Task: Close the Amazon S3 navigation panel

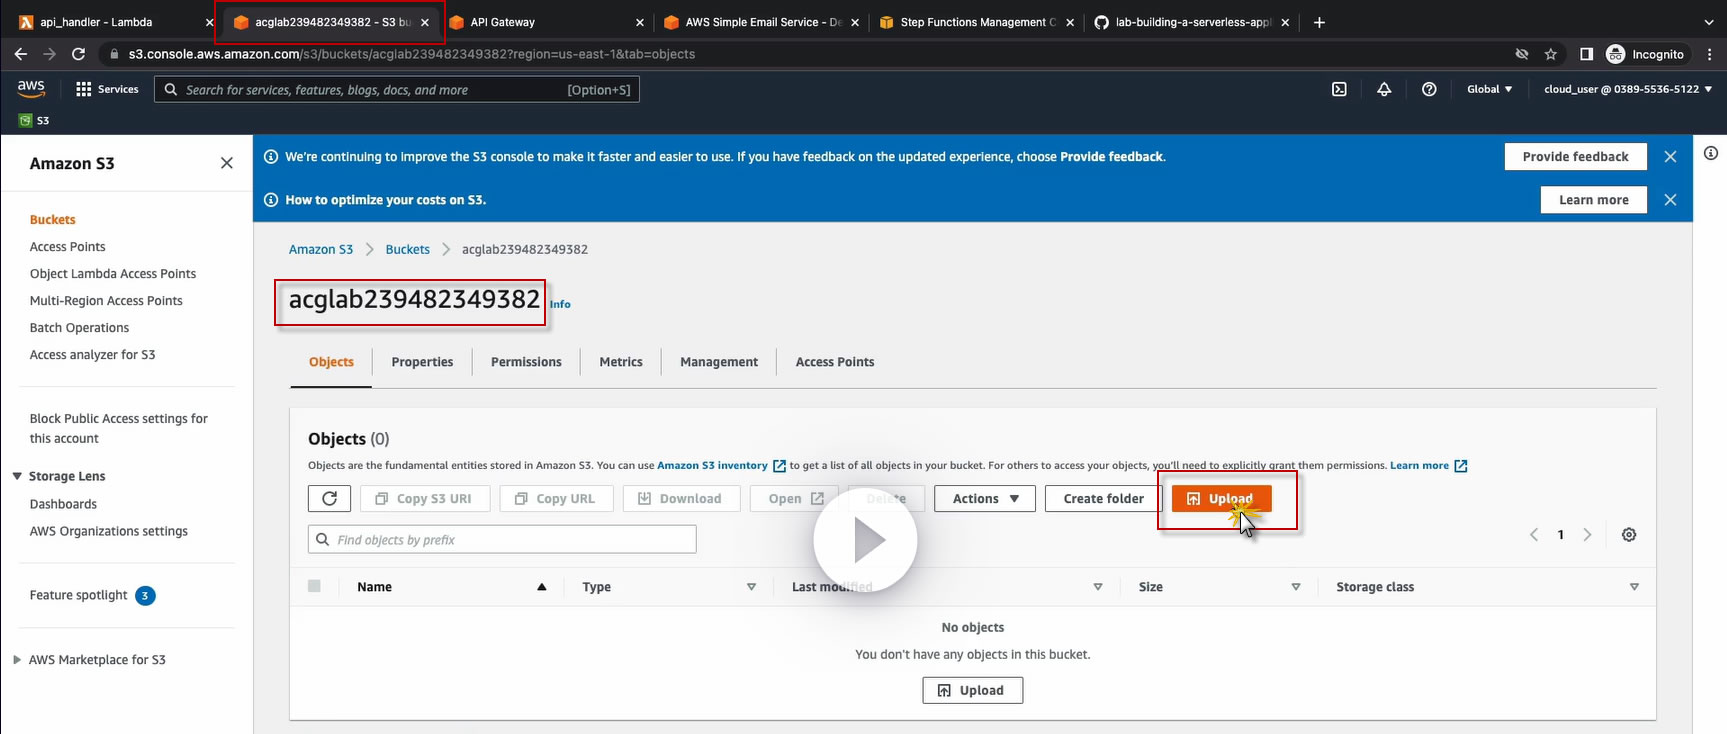Action: [227, 163]
